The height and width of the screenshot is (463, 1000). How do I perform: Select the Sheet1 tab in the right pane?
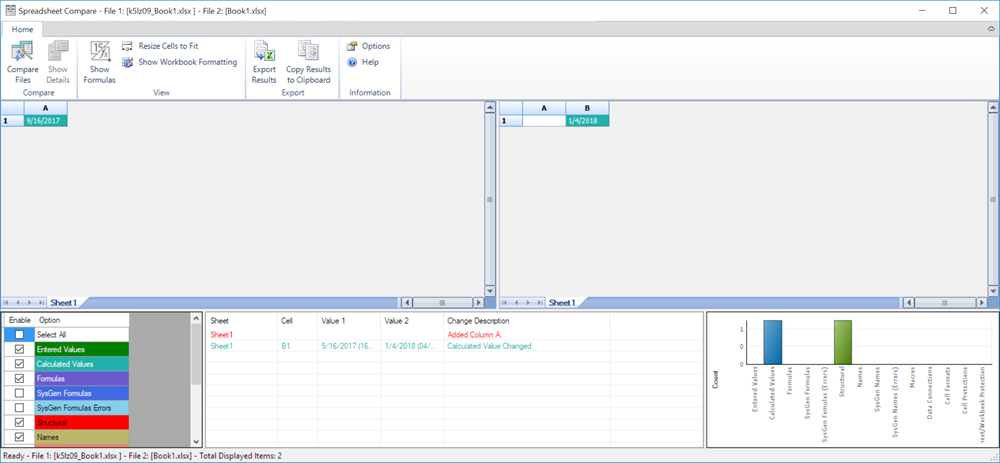tap(562, 303)
